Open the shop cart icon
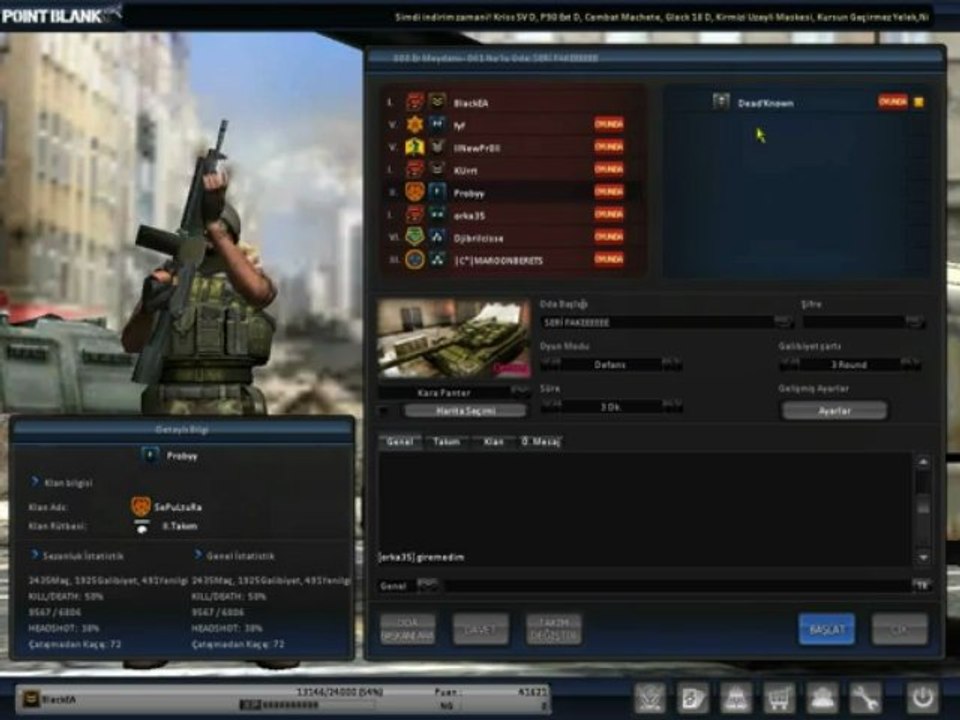Screen dimensions: 960x720 click(x=778, y=697)
